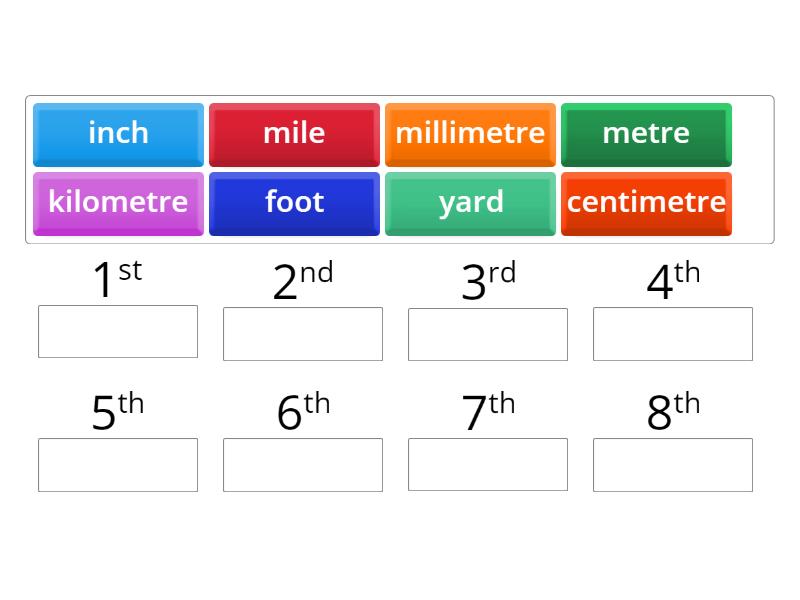The height and width of the screenshot is (600, 800).
Task: Select the mile tile
Action: tap(294, 133)
